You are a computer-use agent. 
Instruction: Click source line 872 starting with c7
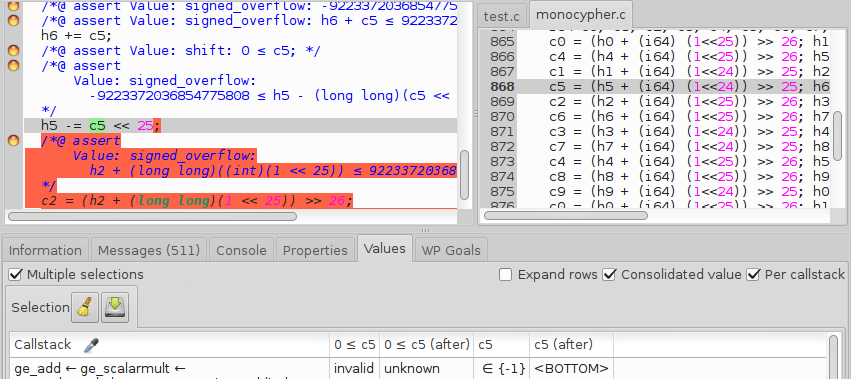pos(689,147)
